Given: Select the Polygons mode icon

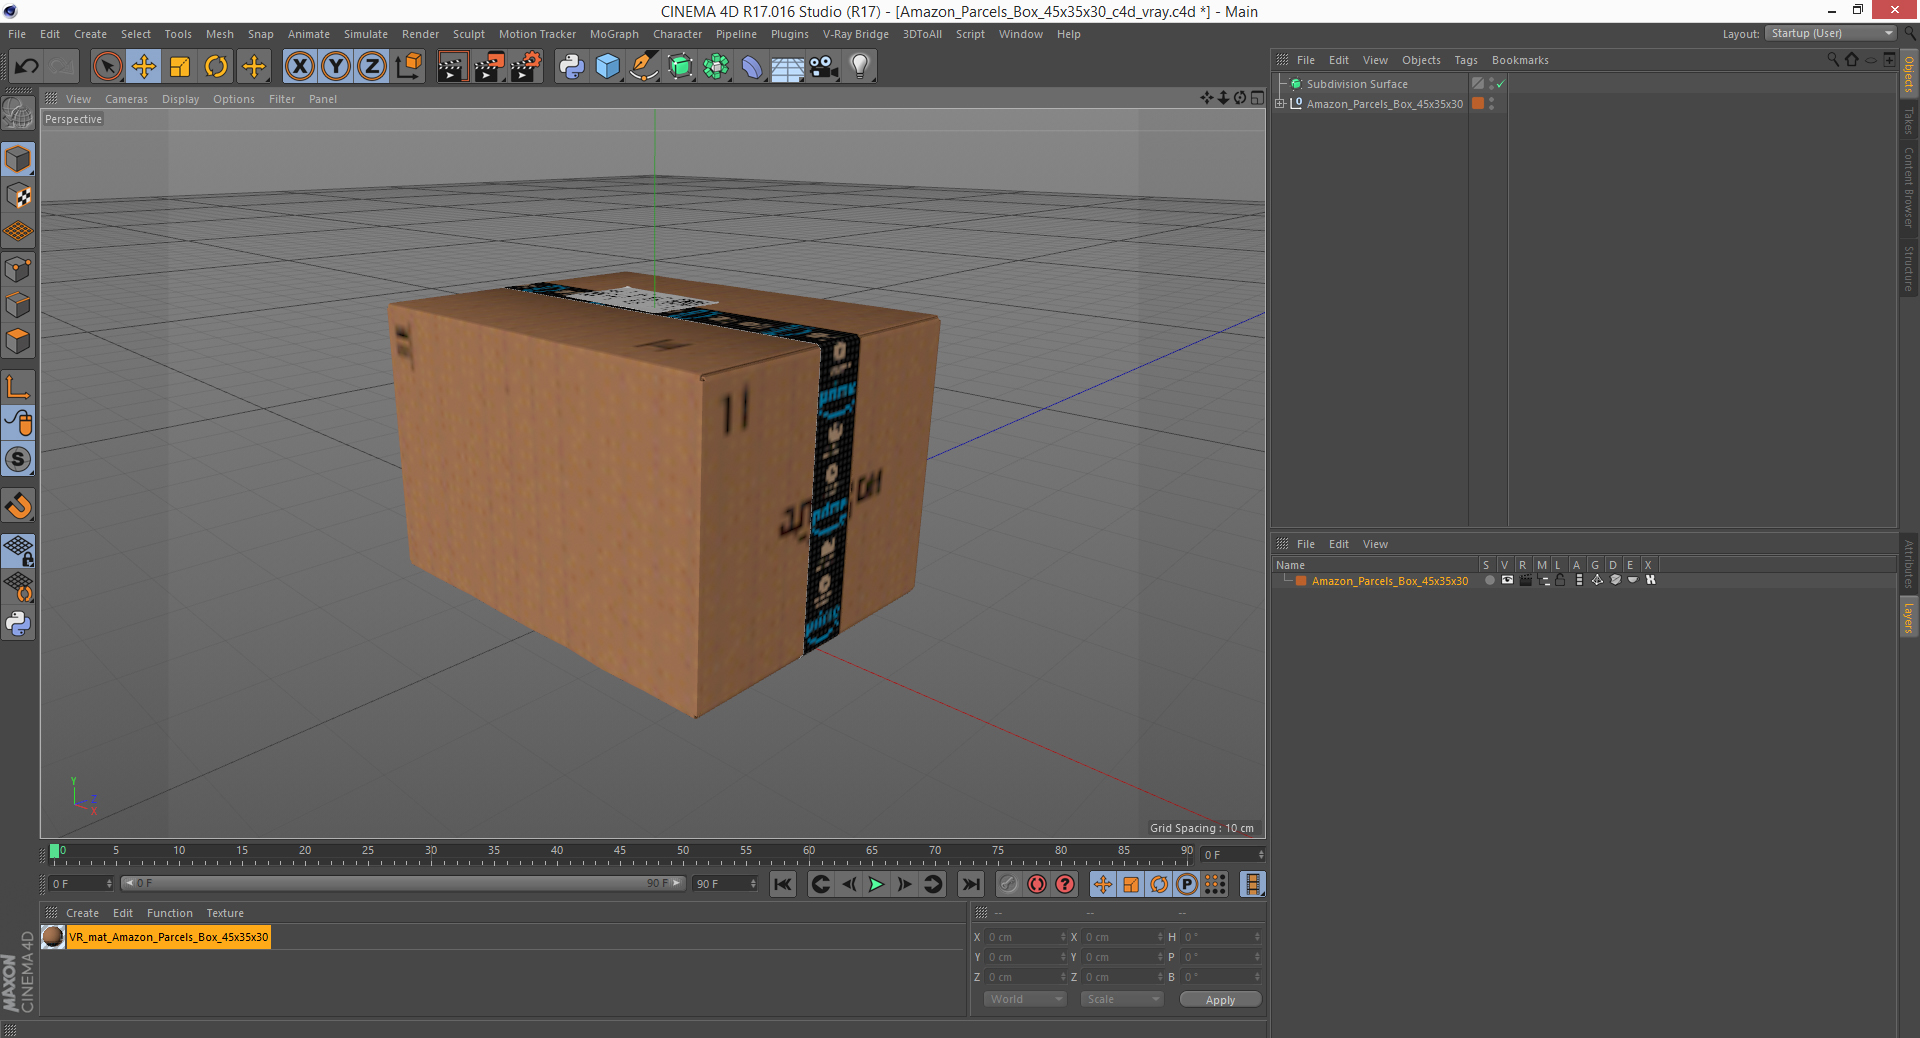Looking at the screenshot, I should (18, 341).
